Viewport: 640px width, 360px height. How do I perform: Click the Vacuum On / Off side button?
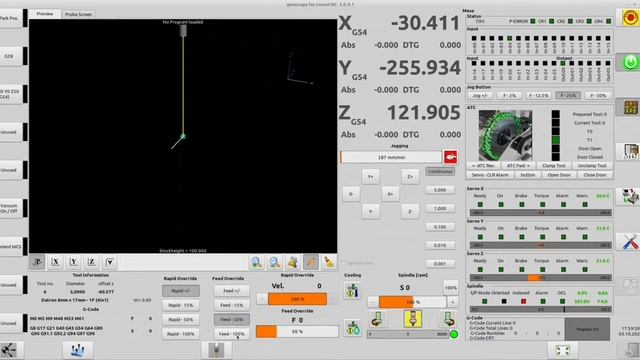[x=11, y=208]
